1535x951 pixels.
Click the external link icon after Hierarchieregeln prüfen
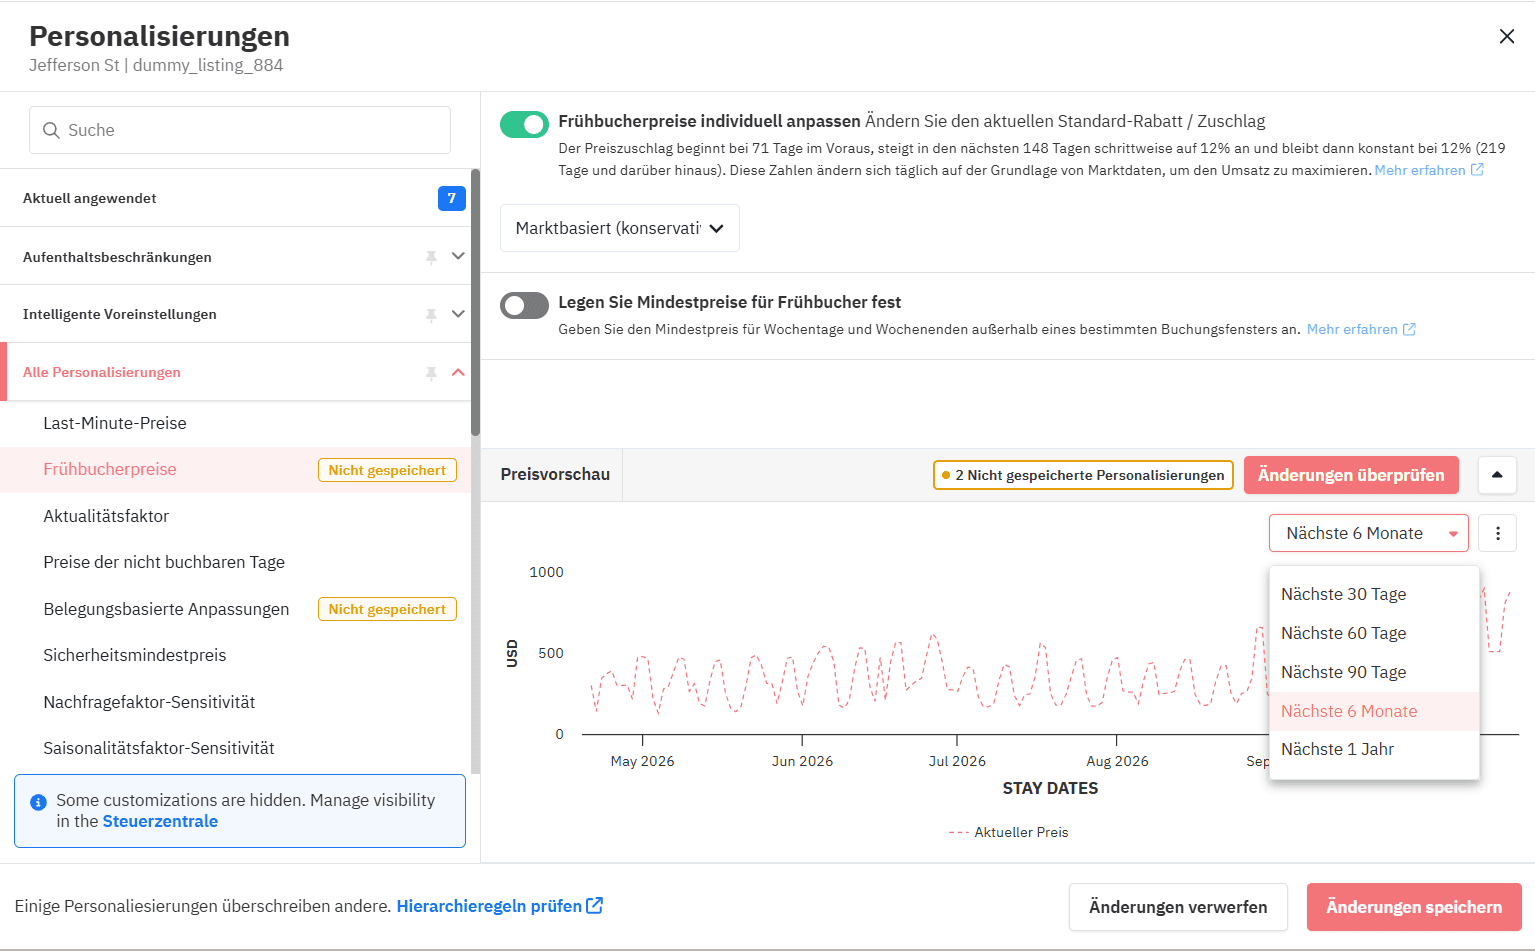595,905
